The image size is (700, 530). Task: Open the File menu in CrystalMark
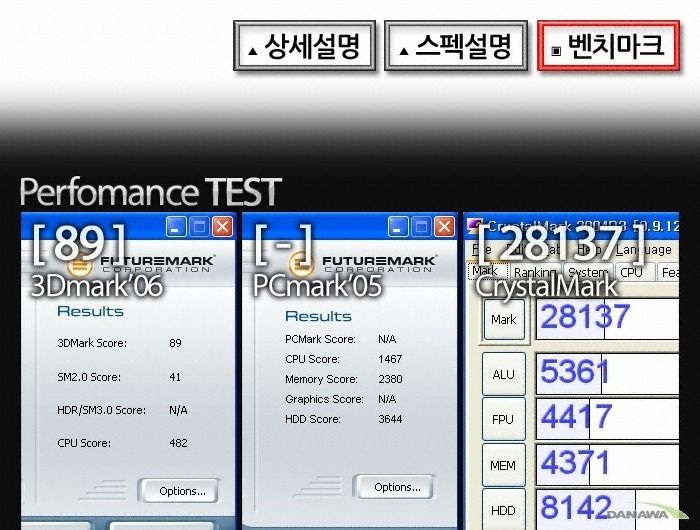coord(482,250)
